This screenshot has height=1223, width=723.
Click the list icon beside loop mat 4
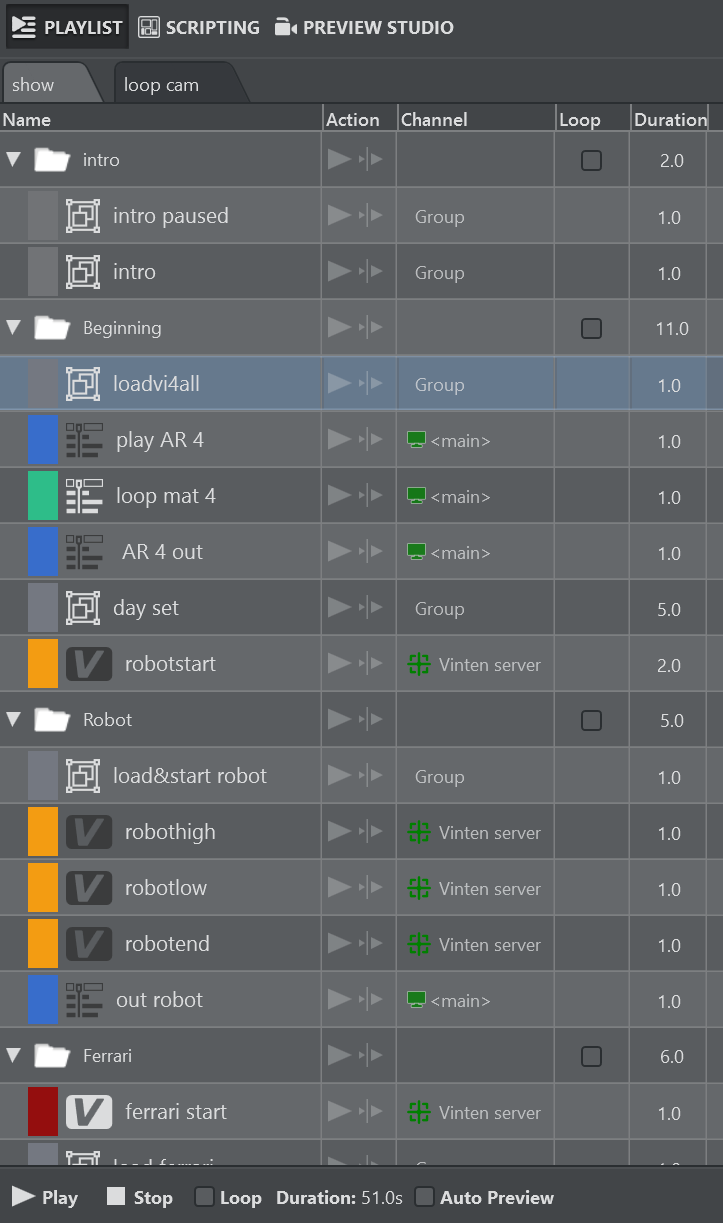click(84, 496)
